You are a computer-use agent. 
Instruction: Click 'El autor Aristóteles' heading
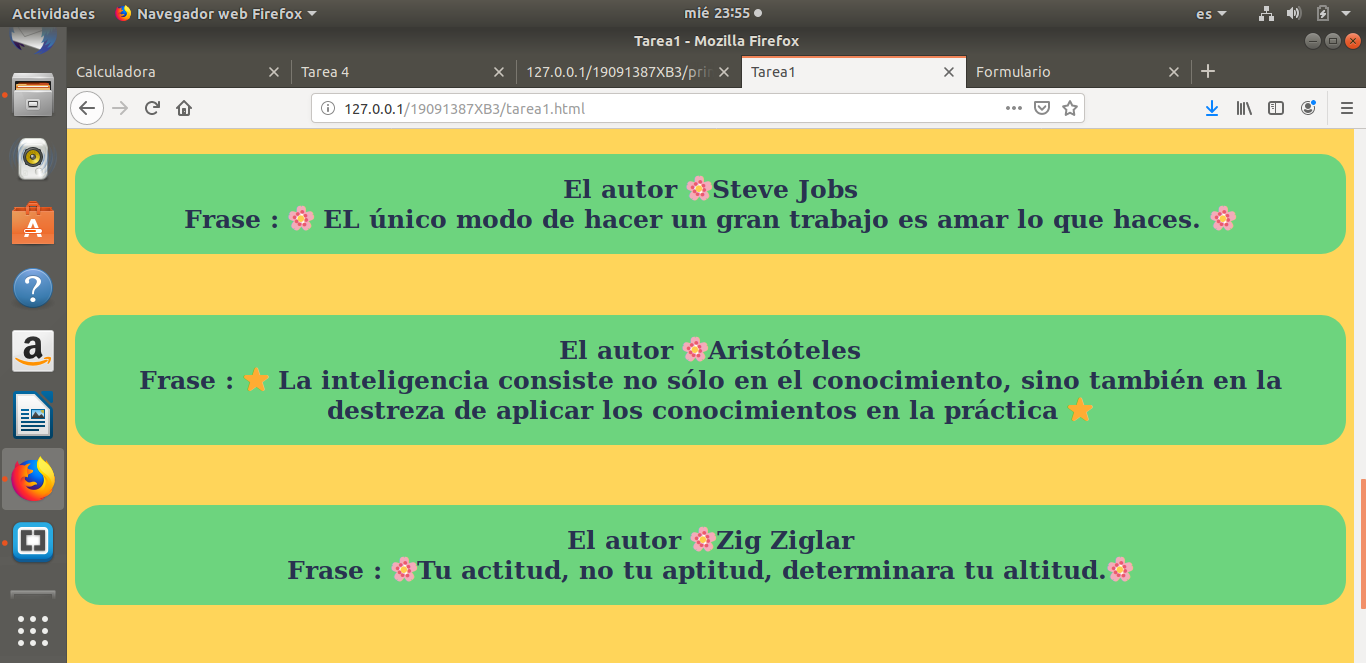pos(711,350)
